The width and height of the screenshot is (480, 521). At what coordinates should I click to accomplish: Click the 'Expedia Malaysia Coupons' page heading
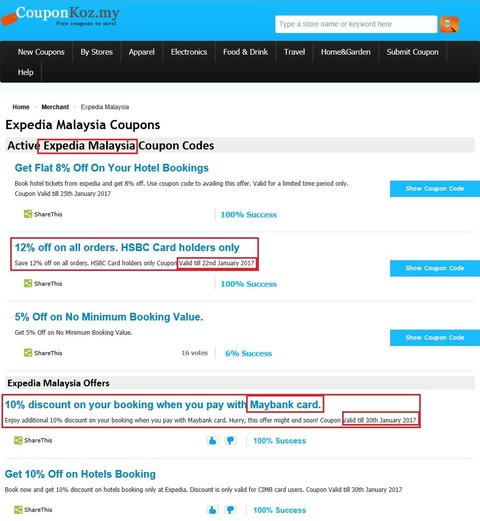pos(83,125)
